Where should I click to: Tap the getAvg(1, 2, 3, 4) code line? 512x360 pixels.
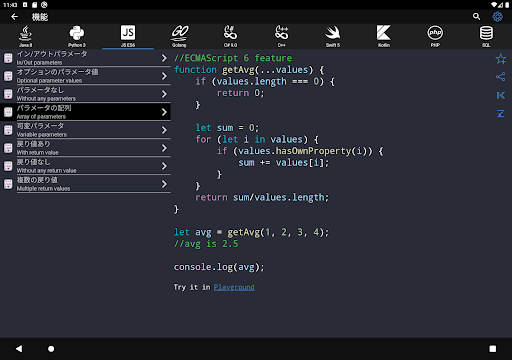pyautogui.click(x=251, y=232)
